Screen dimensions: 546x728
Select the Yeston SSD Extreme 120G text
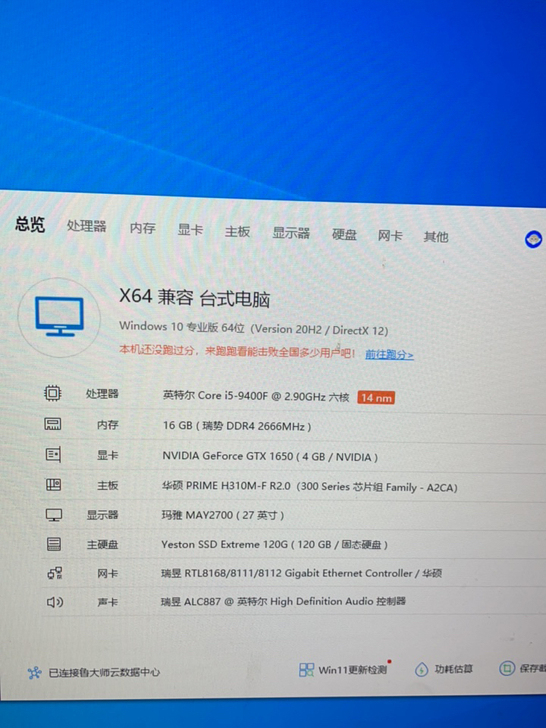274,544
